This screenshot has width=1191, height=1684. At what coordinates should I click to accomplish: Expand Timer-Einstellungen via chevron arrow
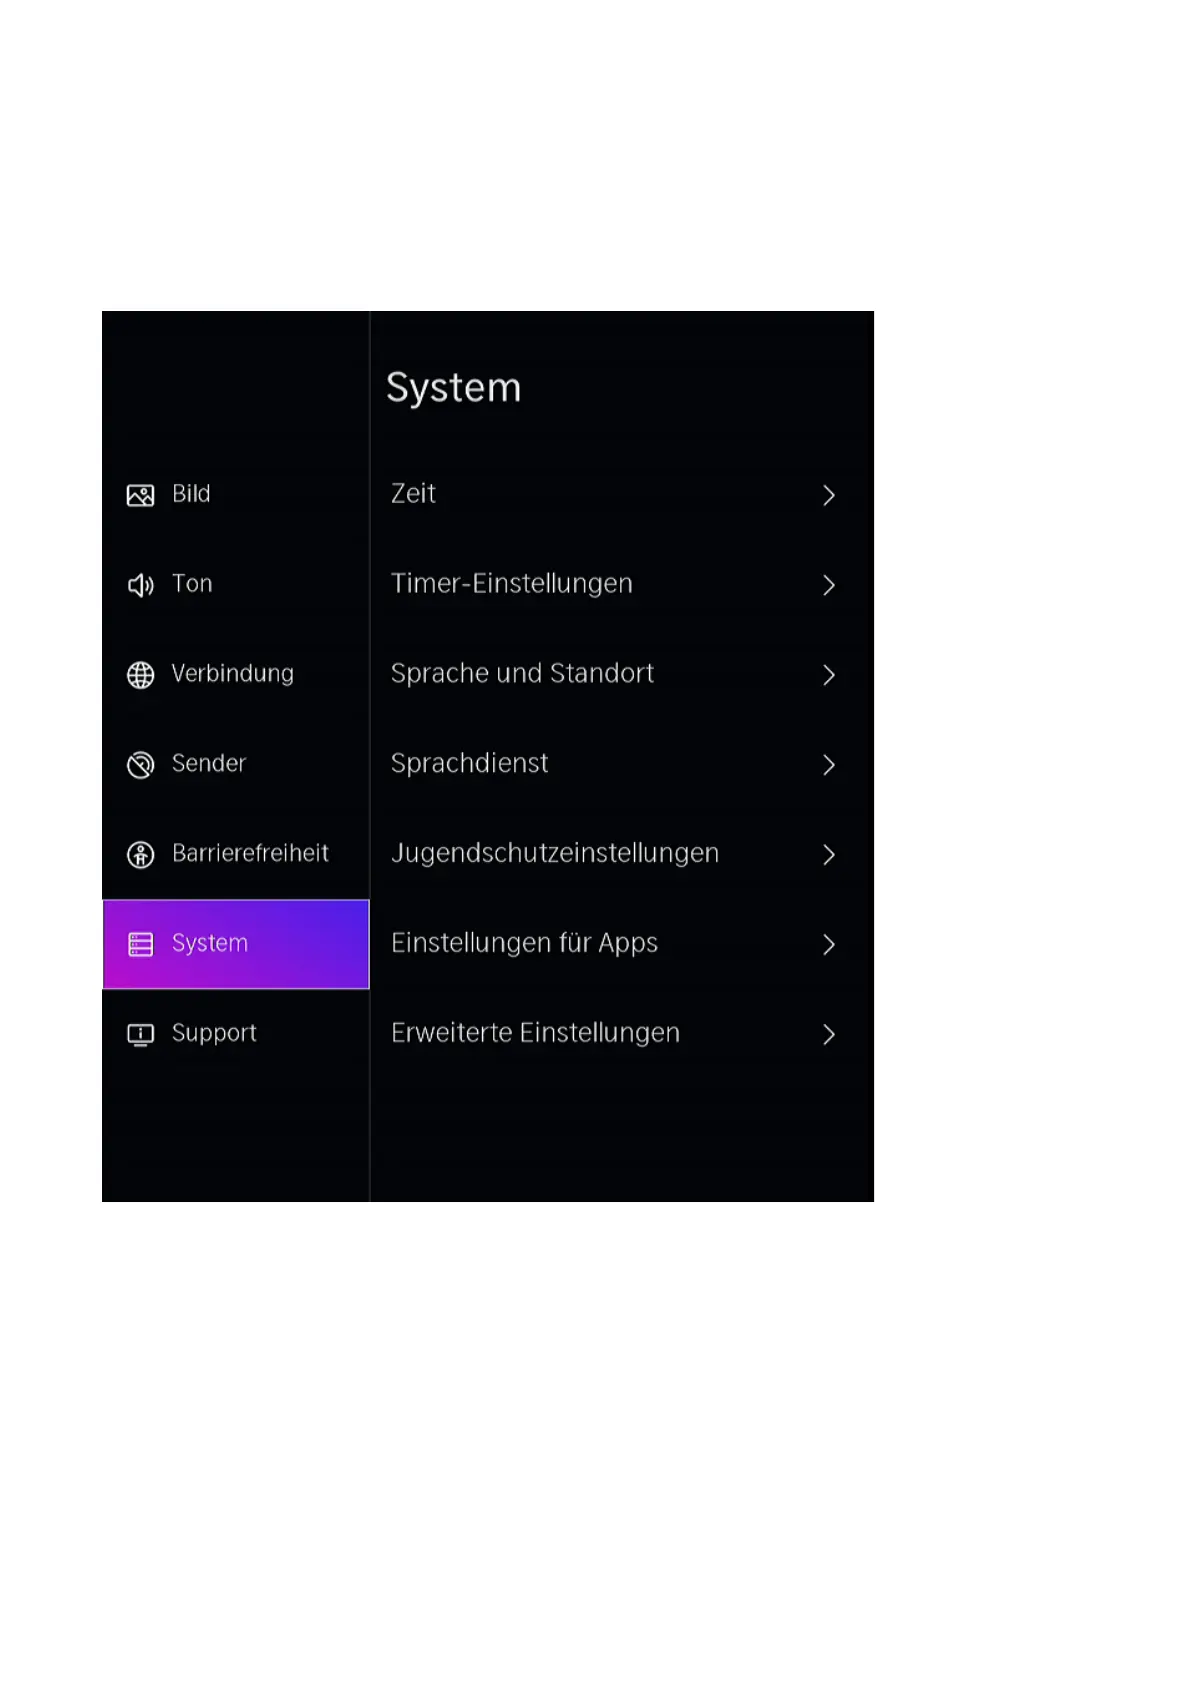[828, 585]
